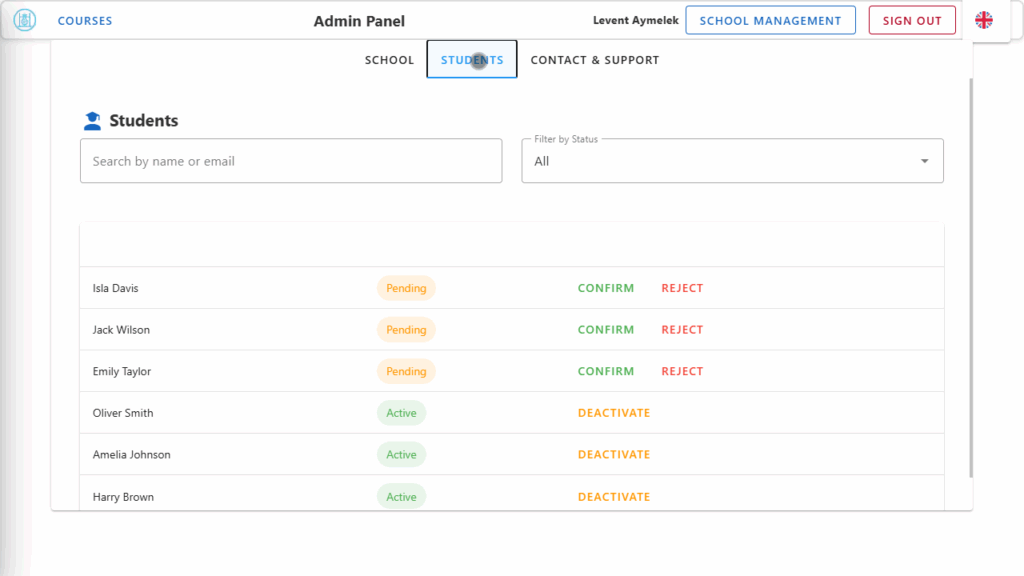Select the Students tab
Screen dimensions: 1024x576
click(472, 60)
